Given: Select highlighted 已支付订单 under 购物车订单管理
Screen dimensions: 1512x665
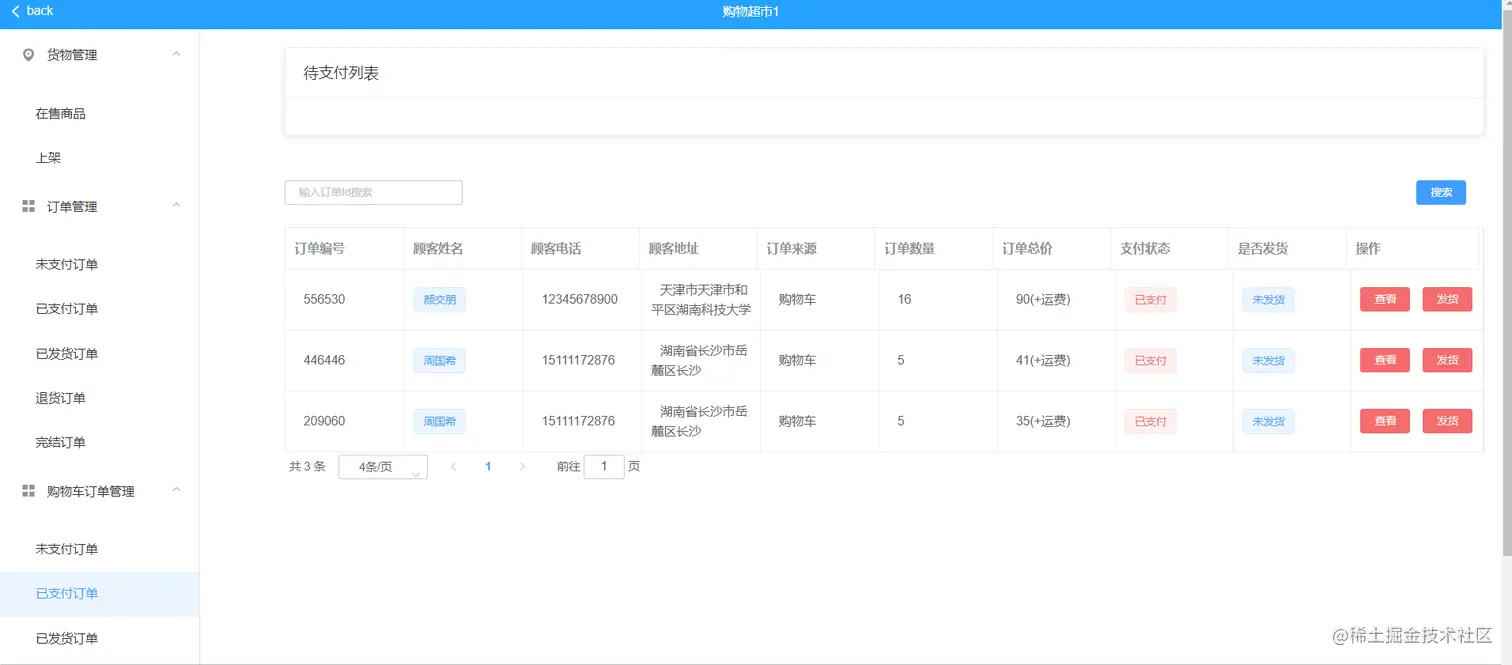Looking at the screenshot, I should [100, 594].
